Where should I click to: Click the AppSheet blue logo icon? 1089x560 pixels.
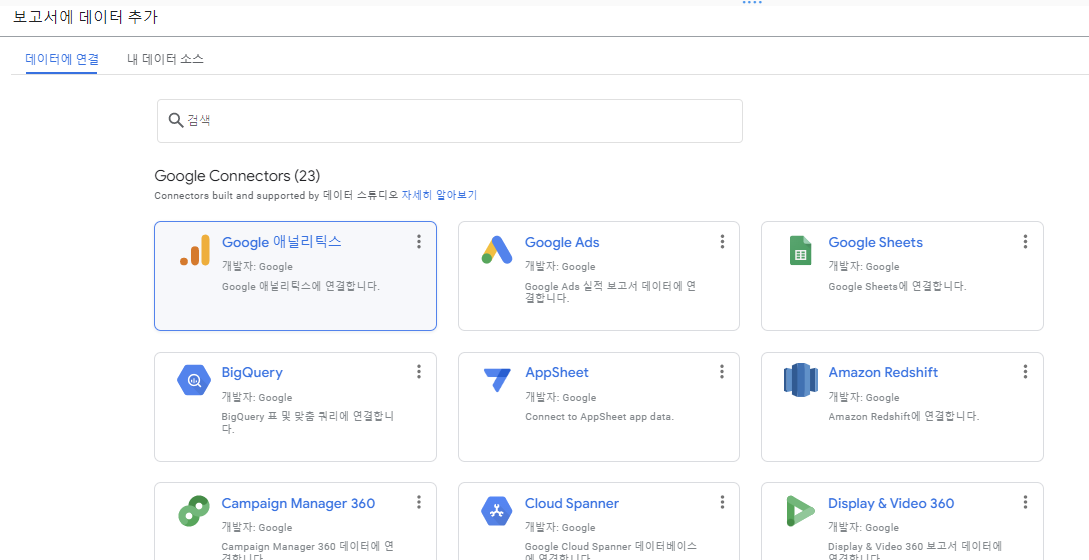pyautogui.click(x=497, y=380)
